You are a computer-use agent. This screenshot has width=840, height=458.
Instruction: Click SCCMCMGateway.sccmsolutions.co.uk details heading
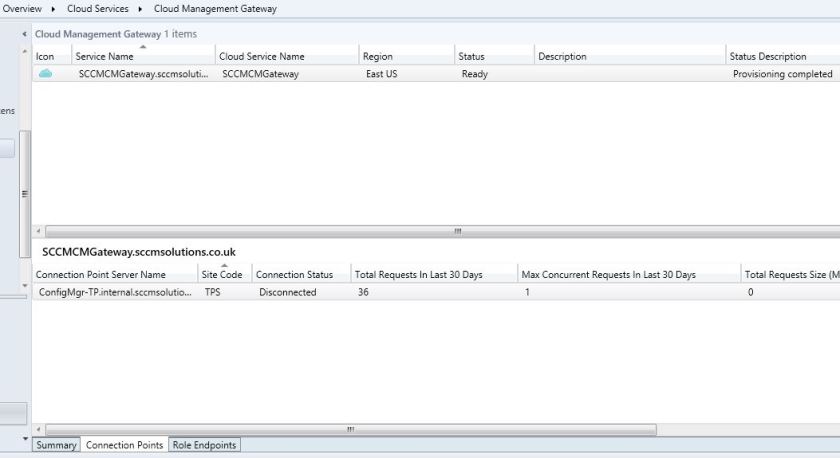click(x=139, y=252)
